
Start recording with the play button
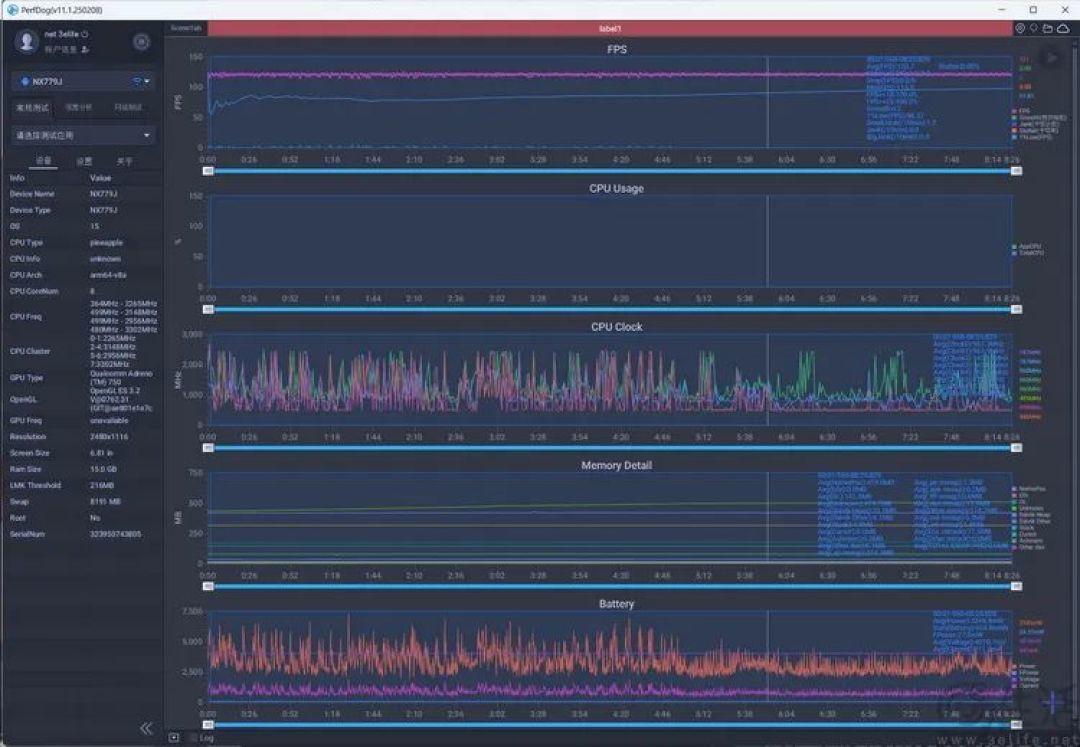pyautogui.click(x=1052, y=58)
